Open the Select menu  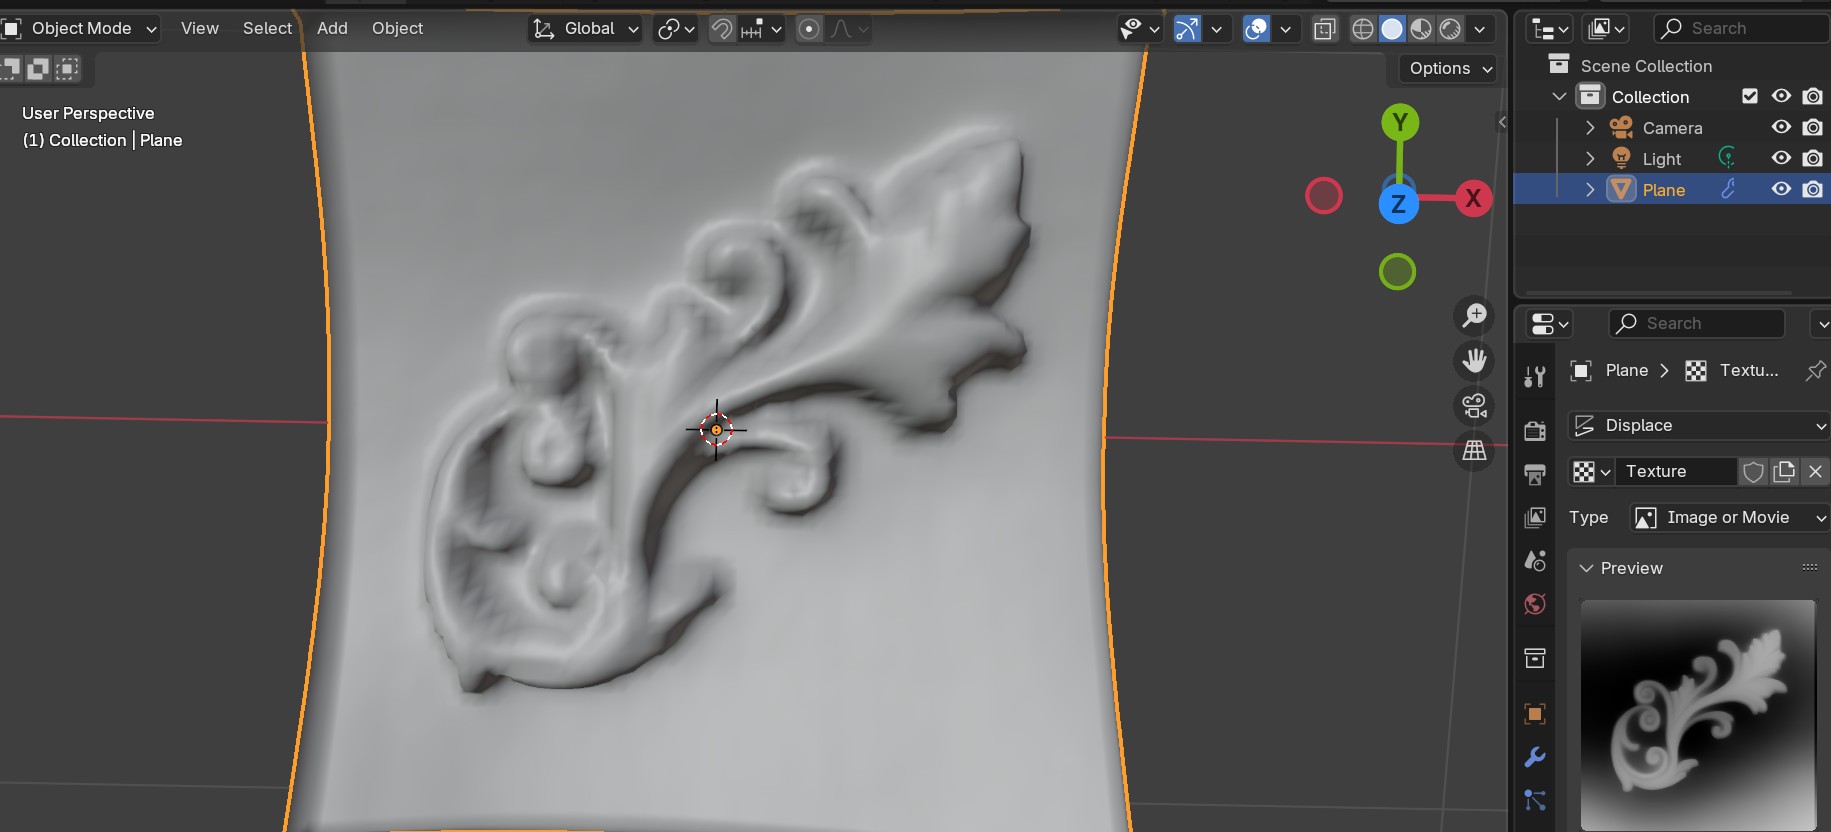click(267, 28)
